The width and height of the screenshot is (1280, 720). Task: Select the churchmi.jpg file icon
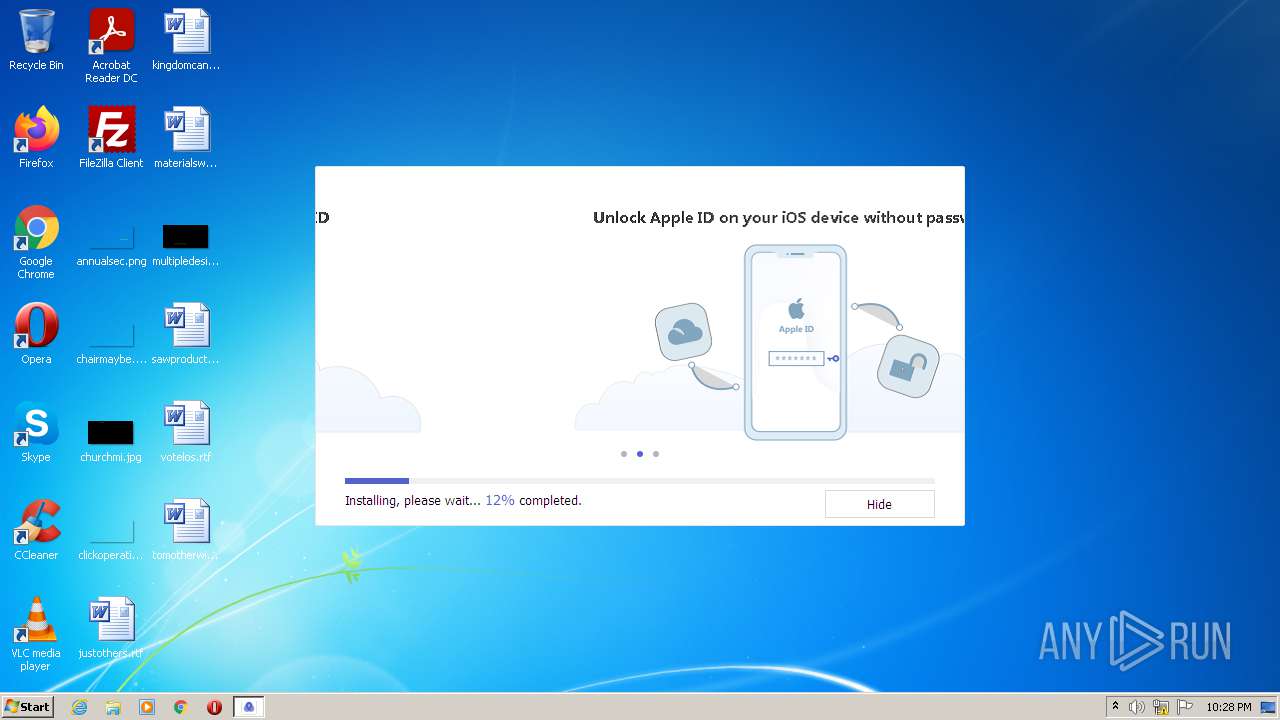click(111, 442)
